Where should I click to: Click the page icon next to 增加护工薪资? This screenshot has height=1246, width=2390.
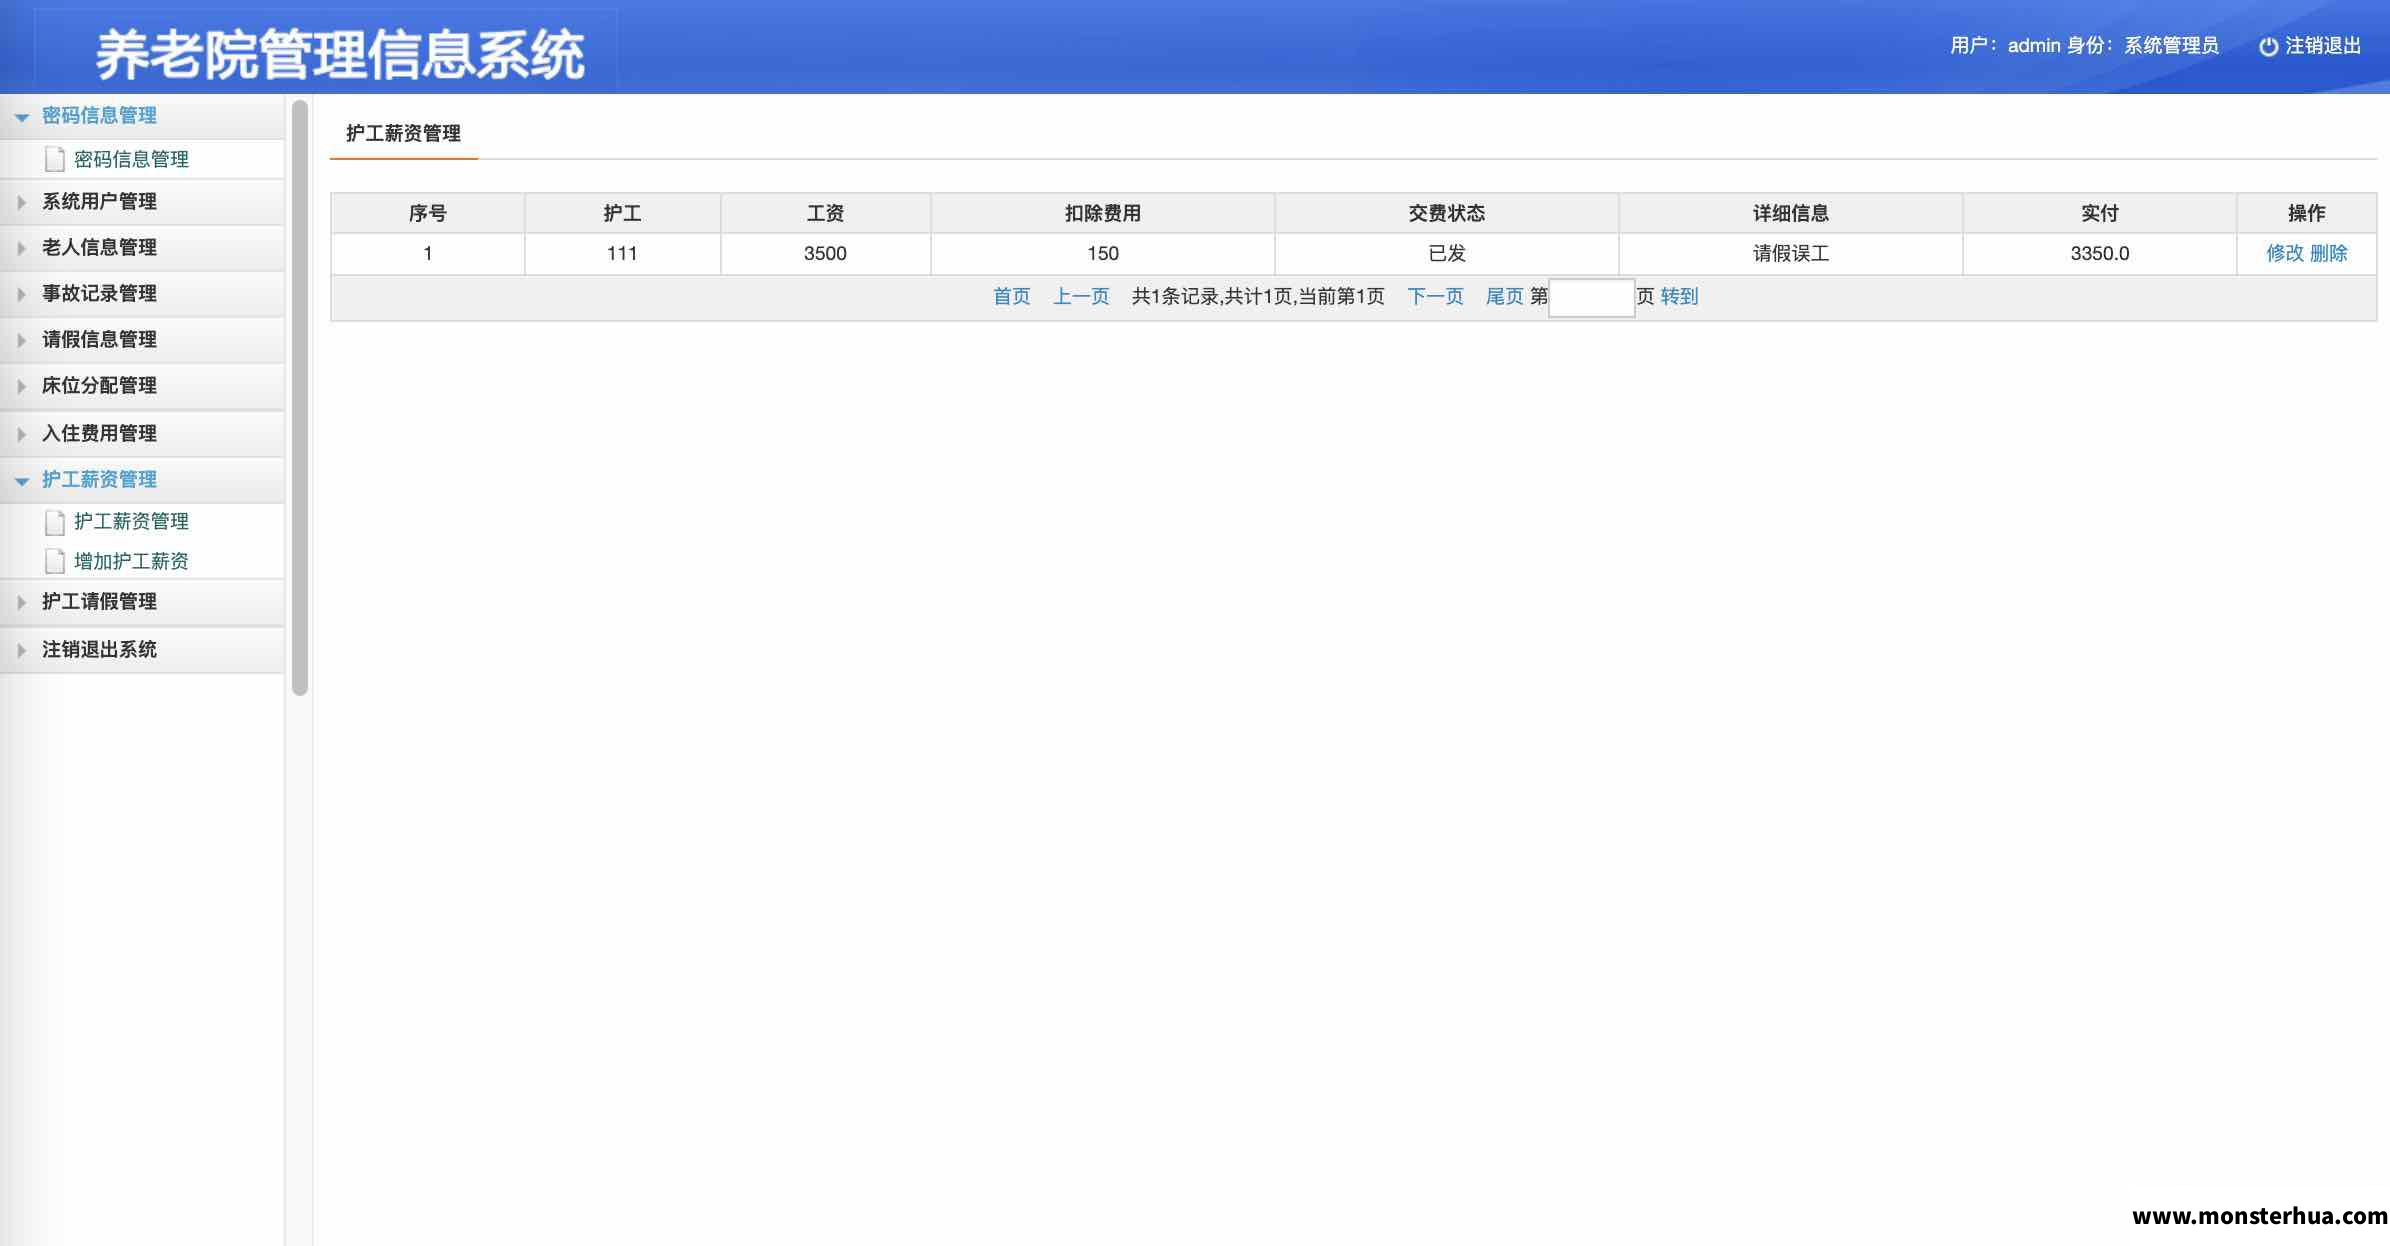coord(55,561)
